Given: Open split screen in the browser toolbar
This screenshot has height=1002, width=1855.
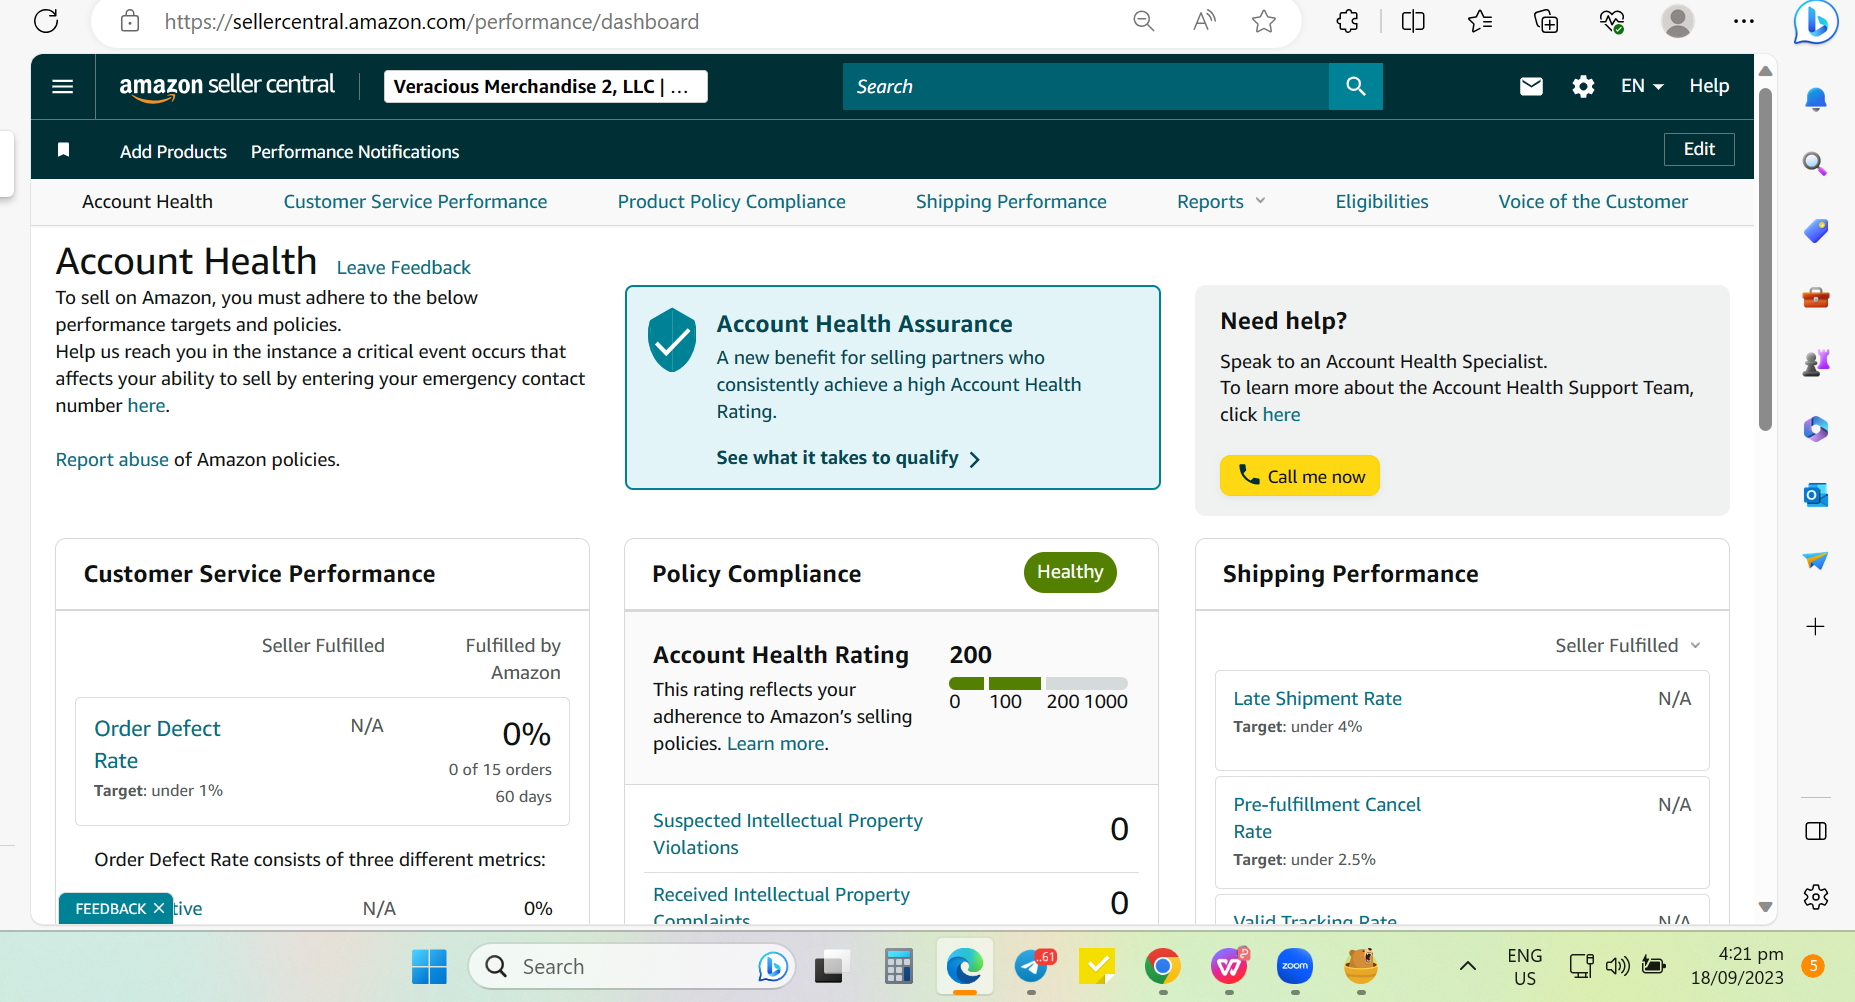Looking at the screenshot, I should click(1413, 21).
